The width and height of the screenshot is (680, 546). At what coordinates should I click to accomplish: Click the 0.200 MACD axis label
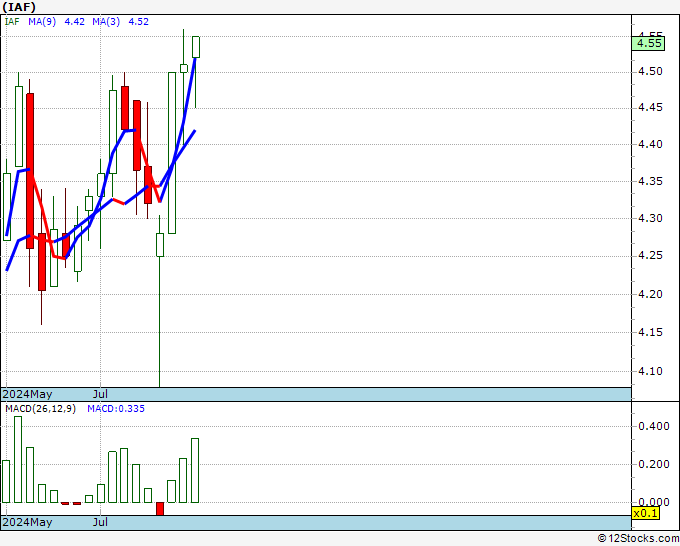pos(654,464)
